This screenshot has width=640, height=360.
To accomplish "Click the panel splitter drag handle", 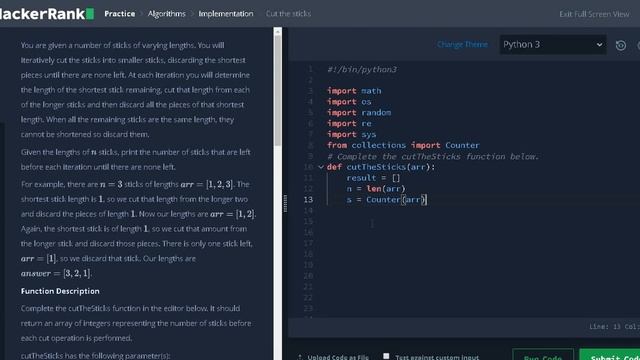I will point(285,203).
